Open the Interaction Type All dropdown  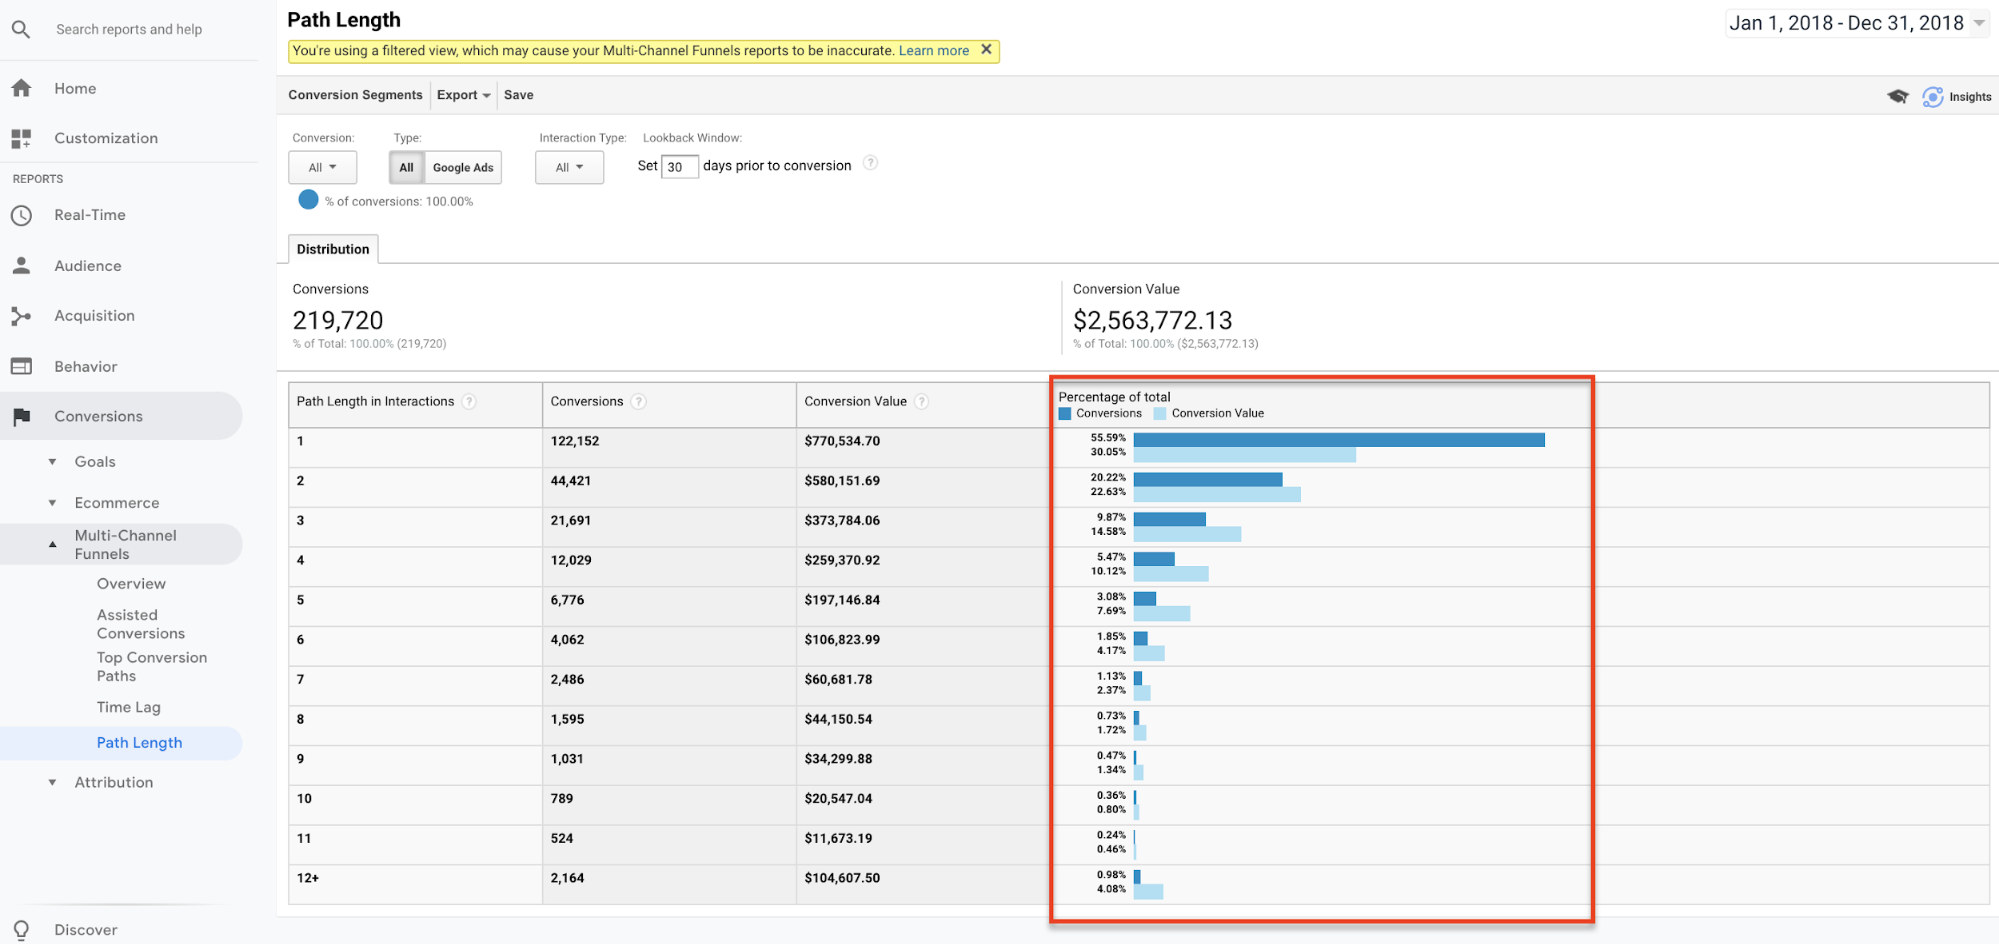569,167
